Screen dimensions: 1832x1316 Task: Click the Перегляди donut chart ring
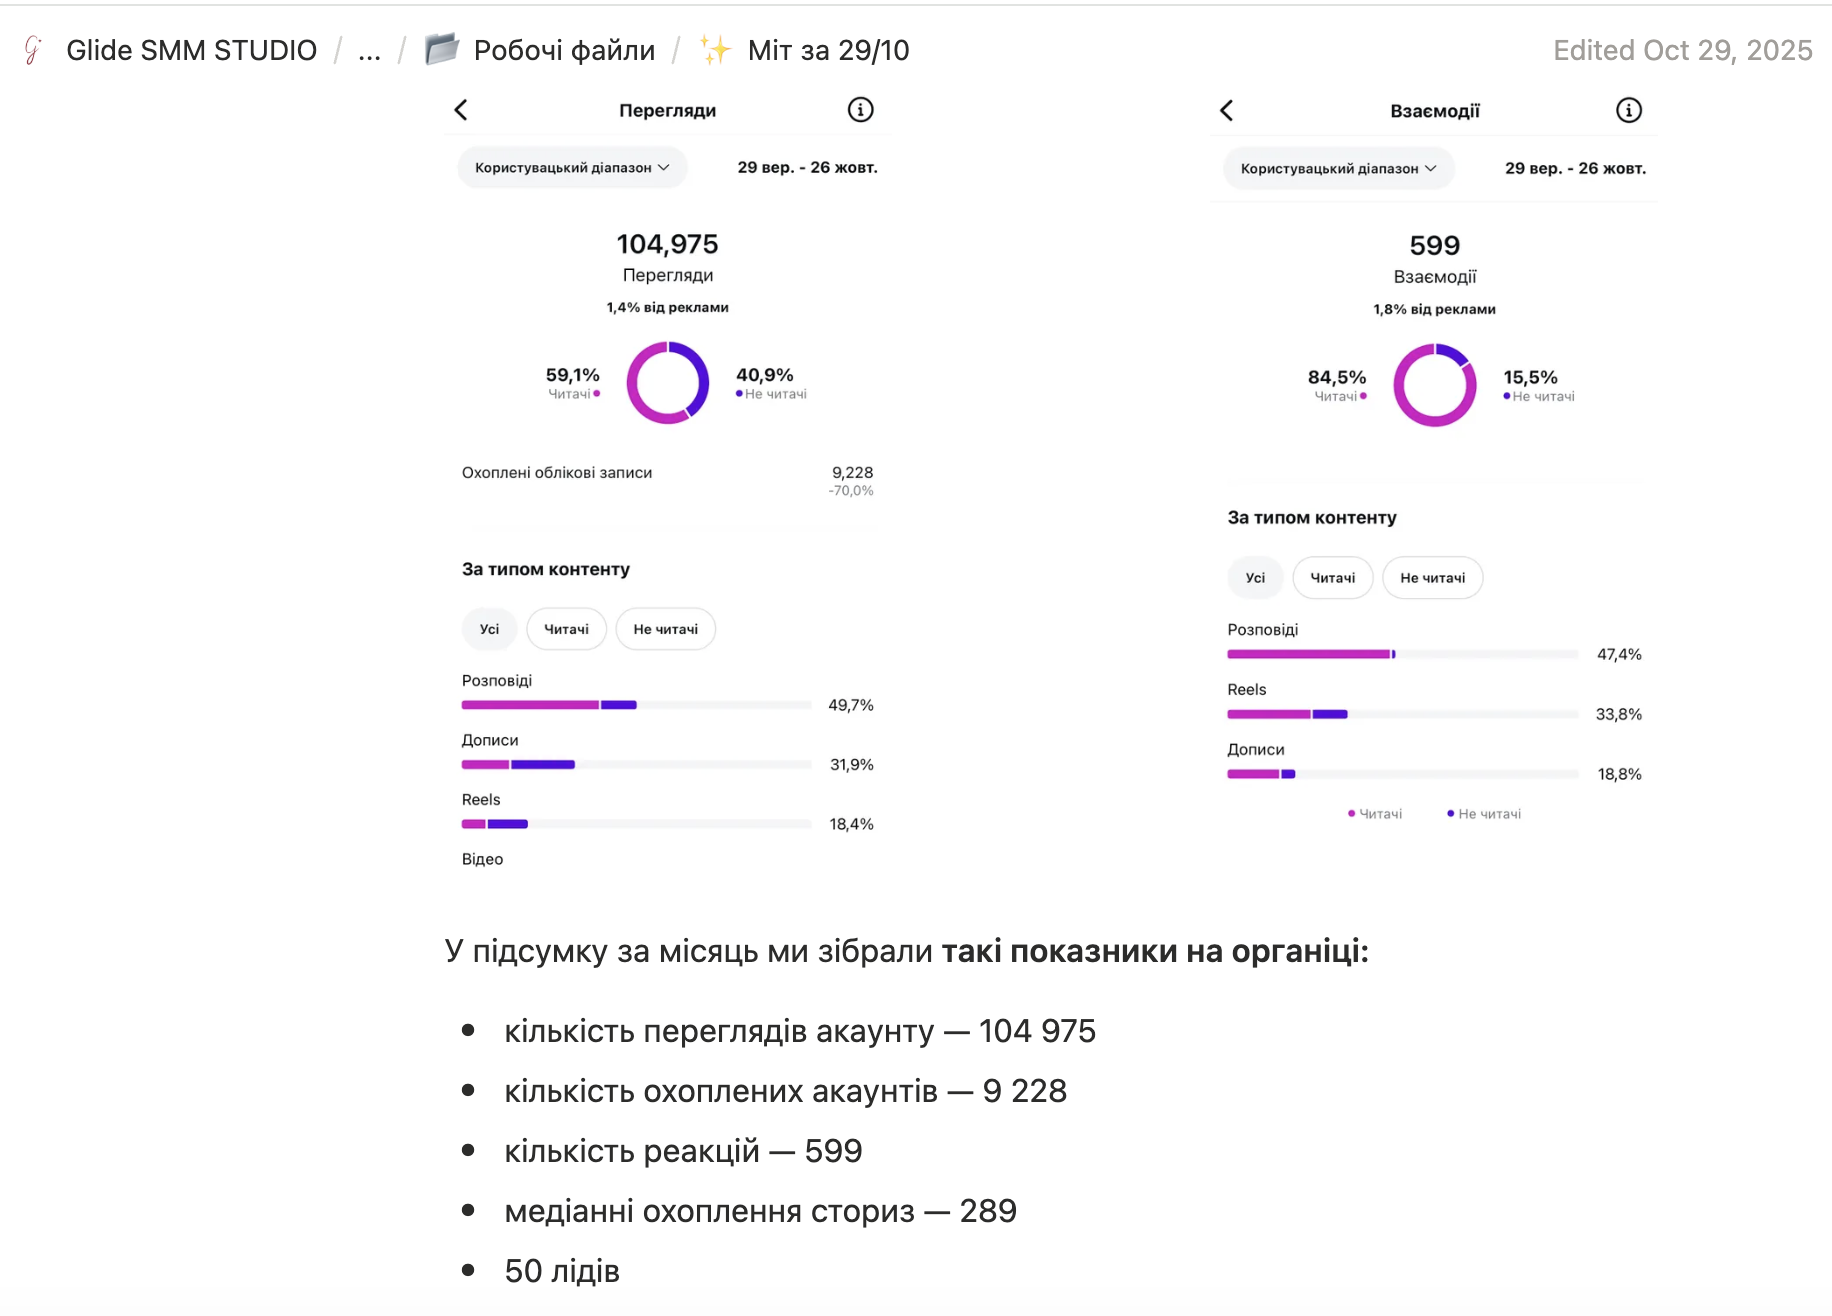(668, 383)
